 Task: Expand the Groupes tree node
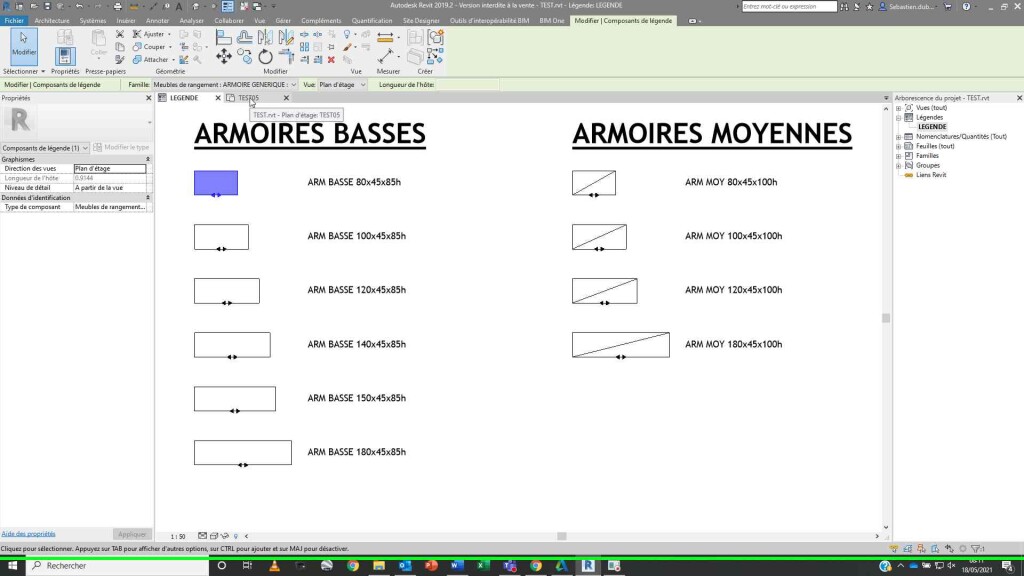tap(899, 165)
